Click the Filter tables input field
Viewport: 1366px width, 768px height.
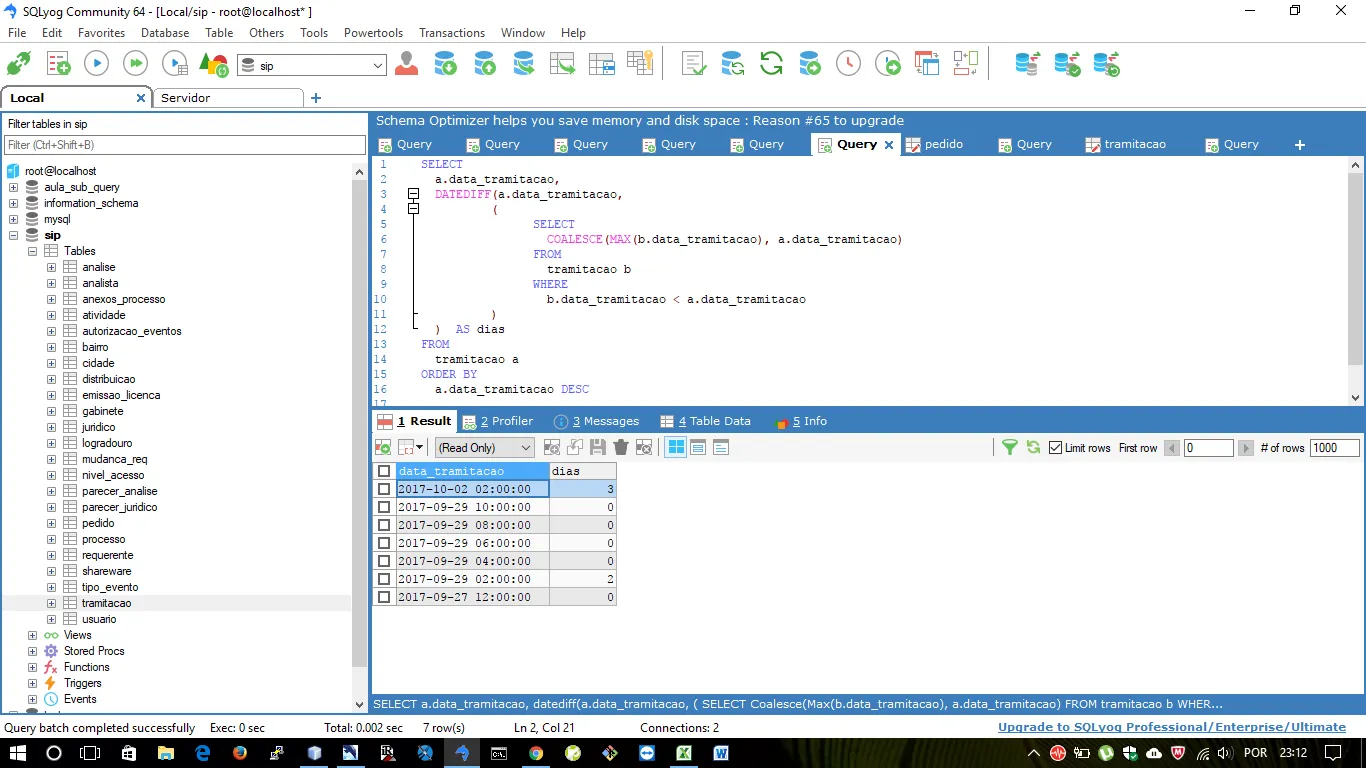[x=185, y=145]
